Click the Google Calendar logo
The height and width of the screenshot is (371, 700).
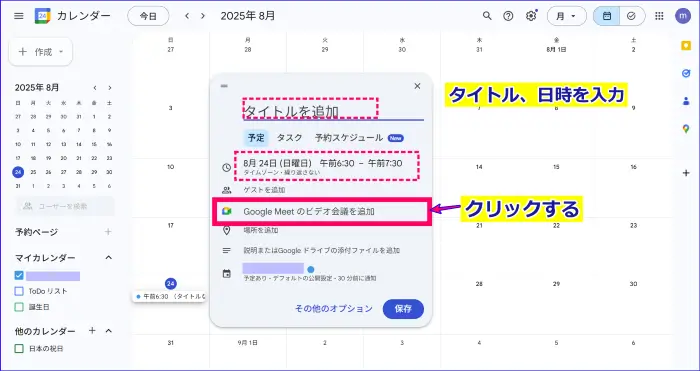point(42,16)
